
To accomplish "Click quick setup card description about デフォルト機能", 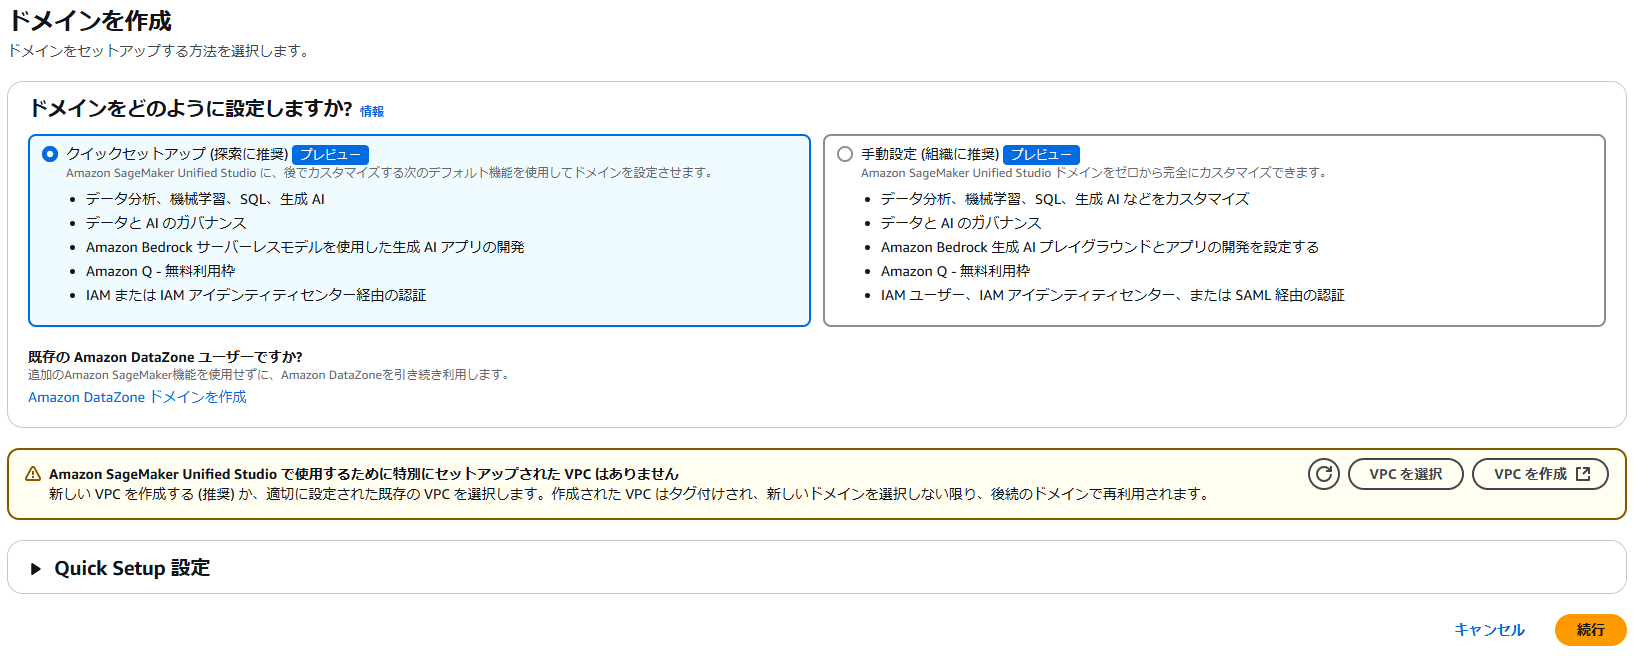I will click(x=391, y=173).
